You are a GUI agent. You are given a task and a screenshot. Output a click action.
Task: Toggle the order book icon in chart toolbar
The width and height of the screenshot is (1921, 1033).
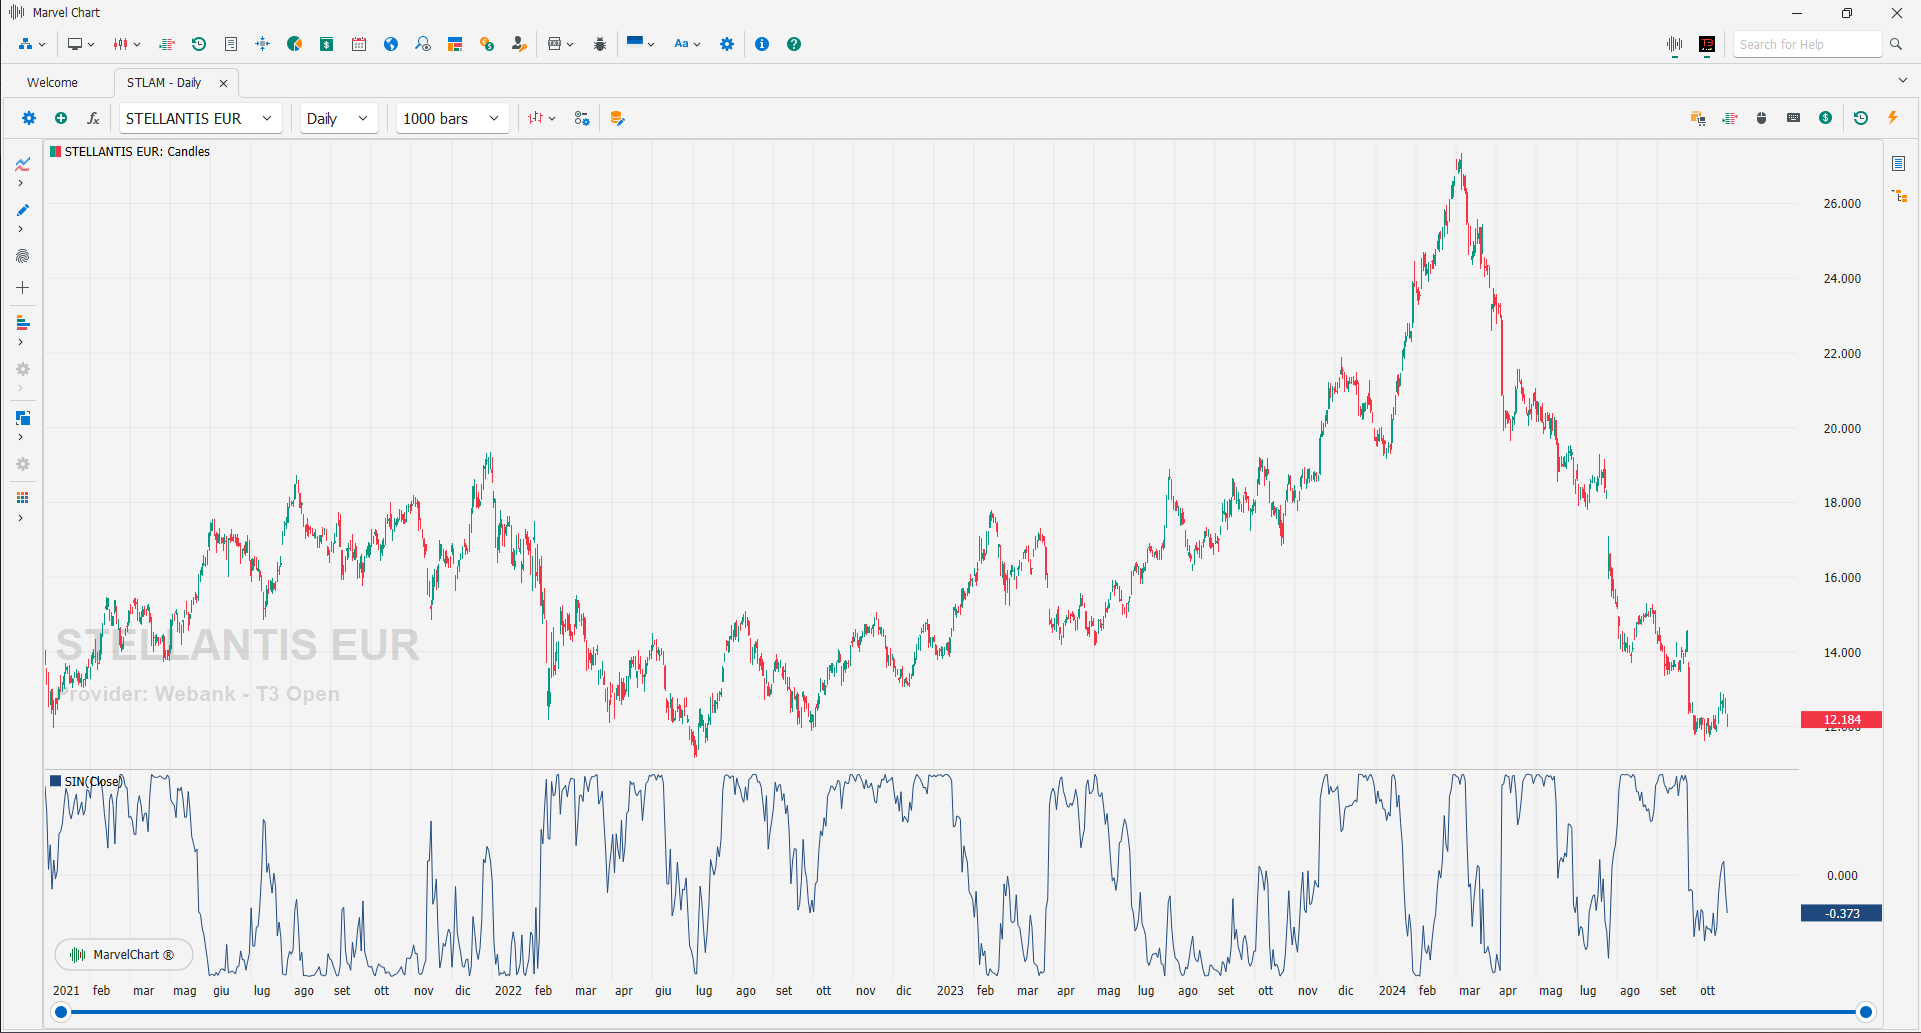[1730, 118]
